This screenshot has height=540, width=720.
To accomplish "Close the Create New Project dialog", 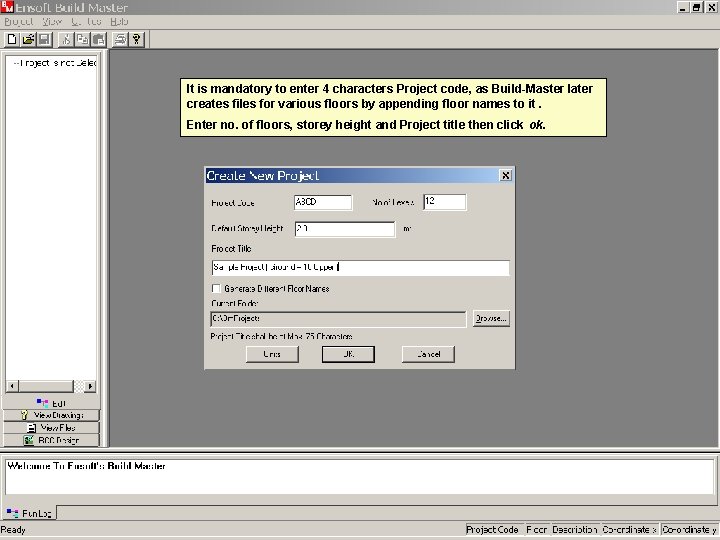I will [x=506, y=175].
